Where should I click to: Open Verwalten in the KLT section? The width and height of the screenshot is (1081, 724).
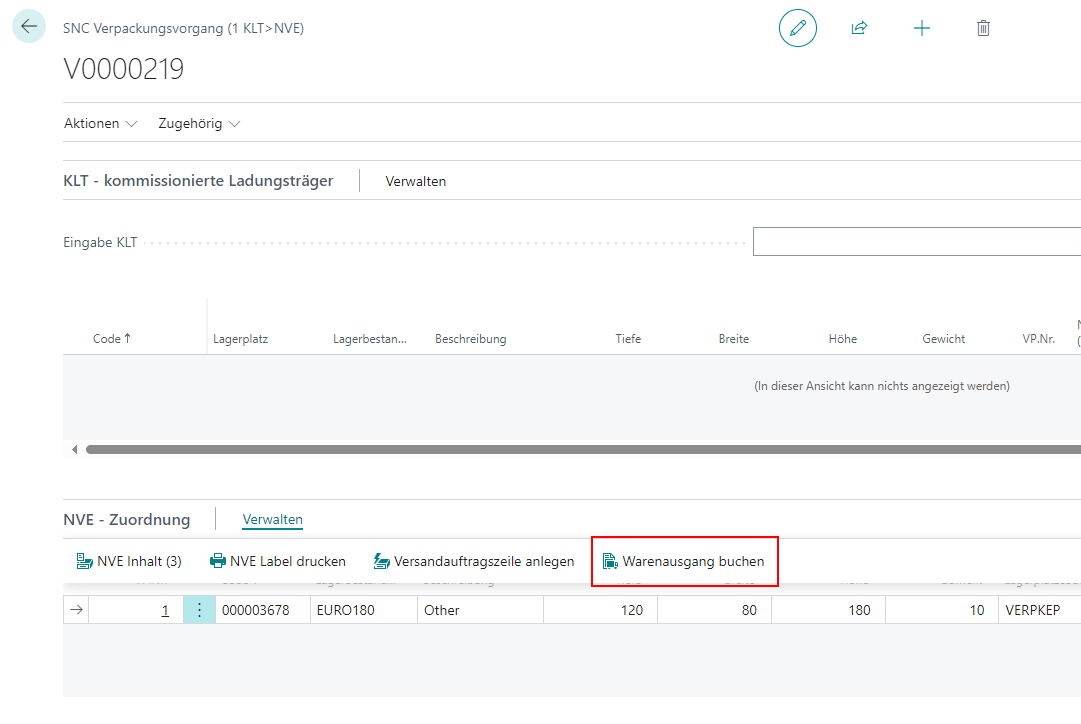tap(415, 181)
